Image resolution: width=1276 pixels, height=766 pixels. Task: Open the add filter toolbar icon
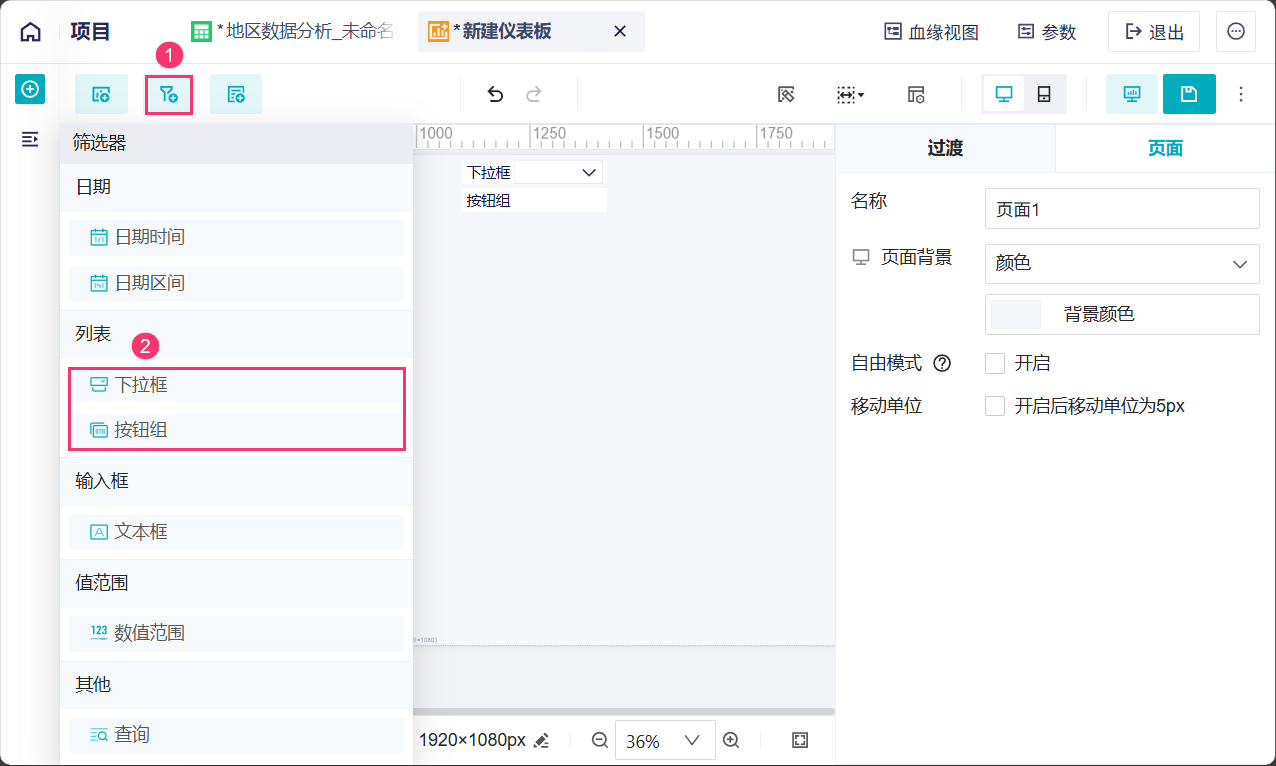click(x=168, y=94)
